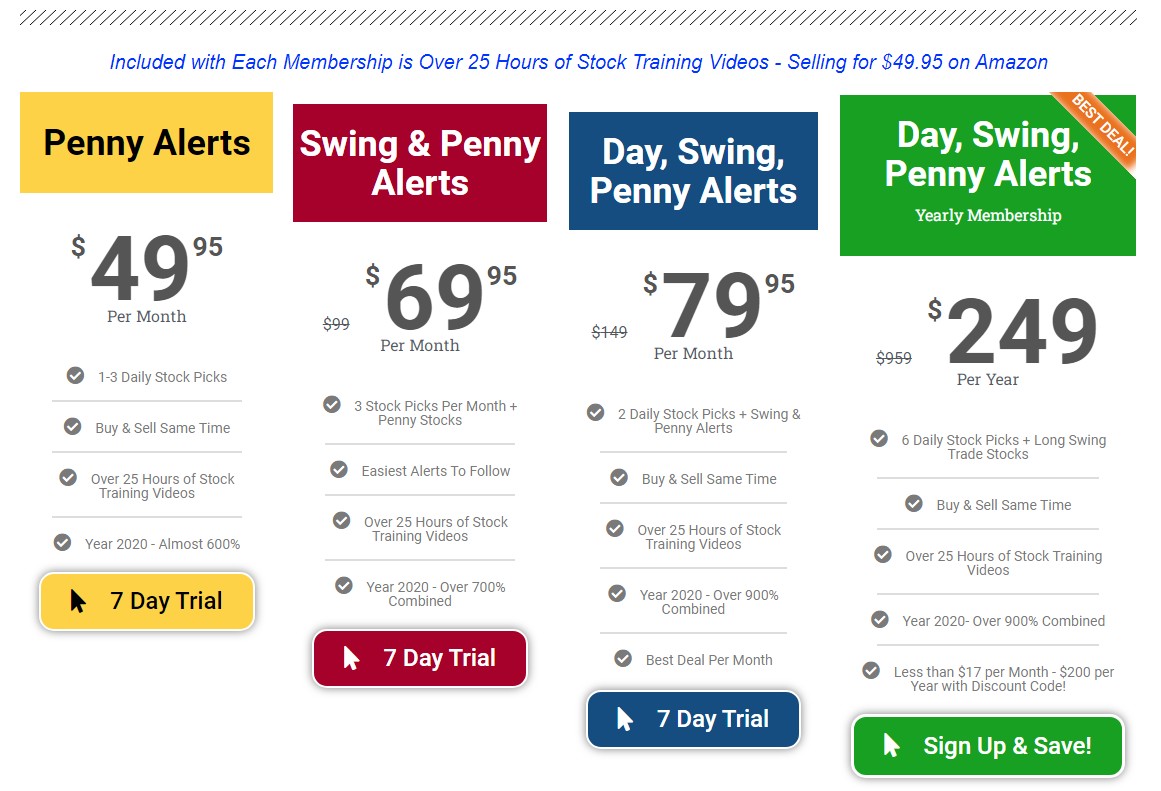Click the BEST DEAL! corner ribbon
The height and width of the screenshot is (791, 1161).
1103,124
